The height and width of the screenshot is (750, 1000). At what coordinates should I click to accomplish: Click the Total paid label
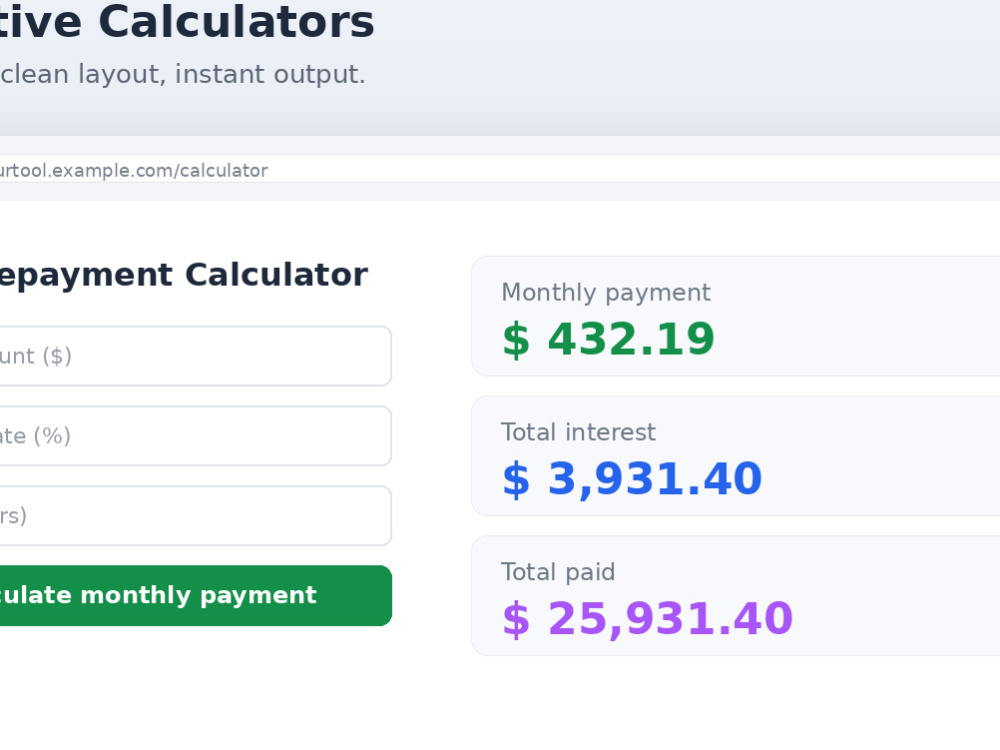tap(558, 572)
